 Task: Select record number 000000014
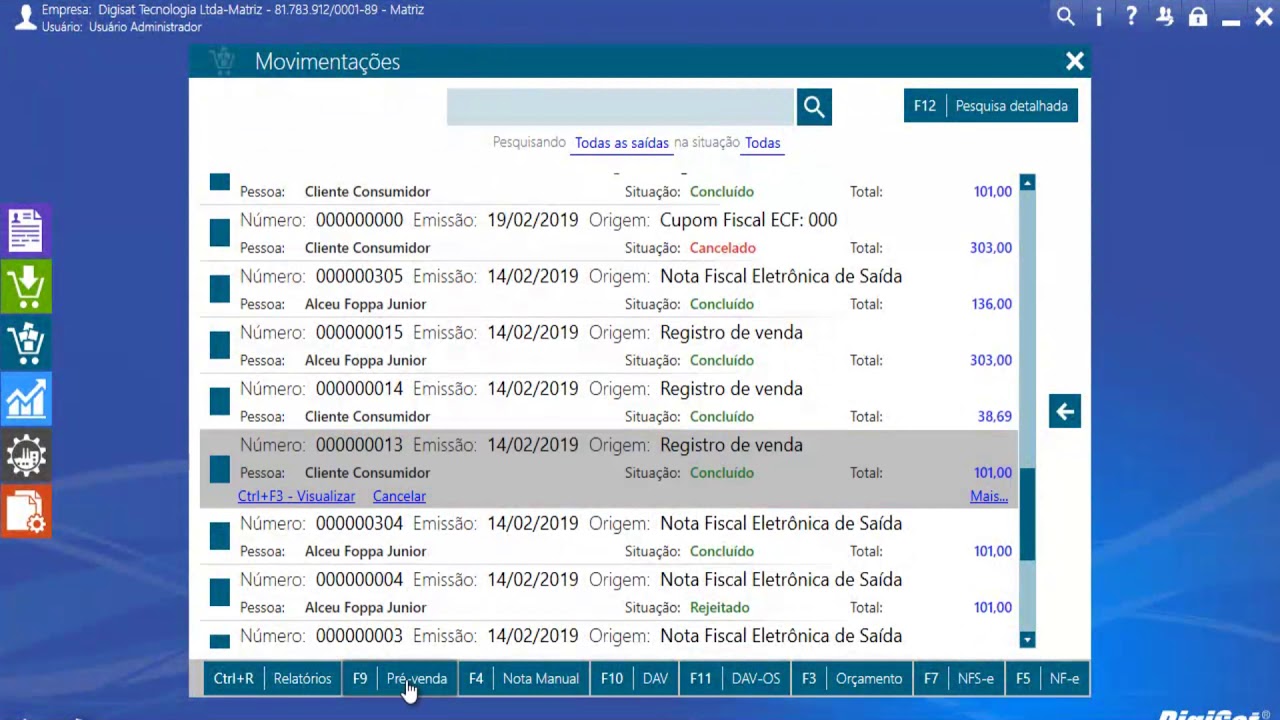coord(609,402)
